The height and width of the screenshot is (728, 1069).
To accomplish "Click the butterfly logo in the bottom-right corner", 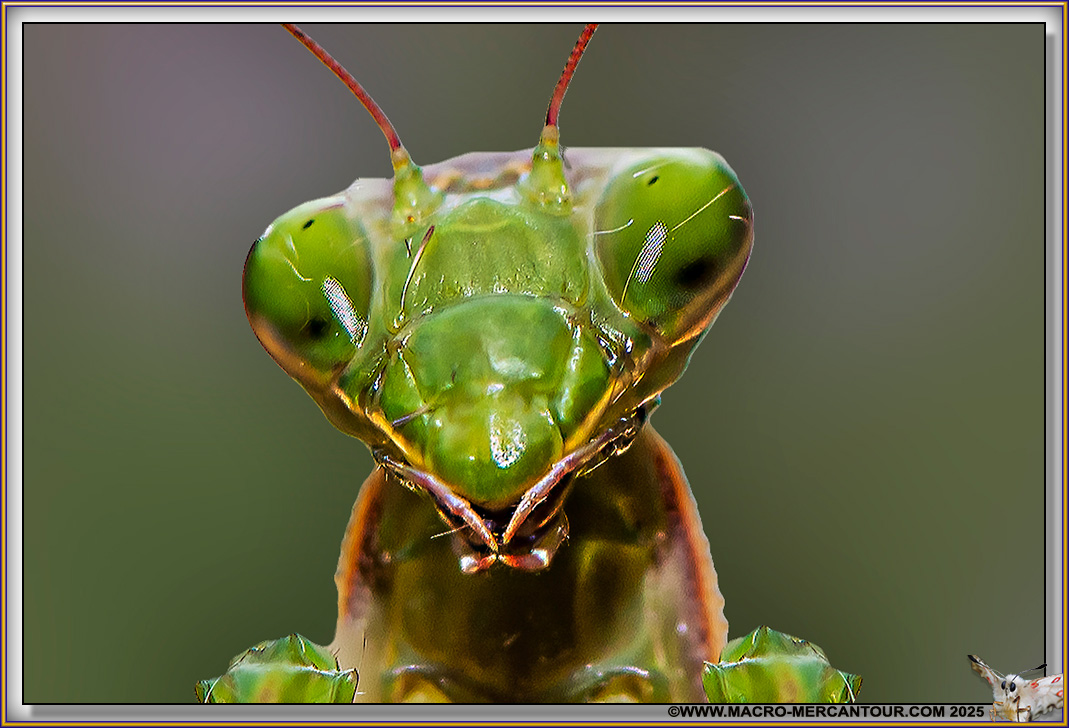I will (x=1020, y=688).
